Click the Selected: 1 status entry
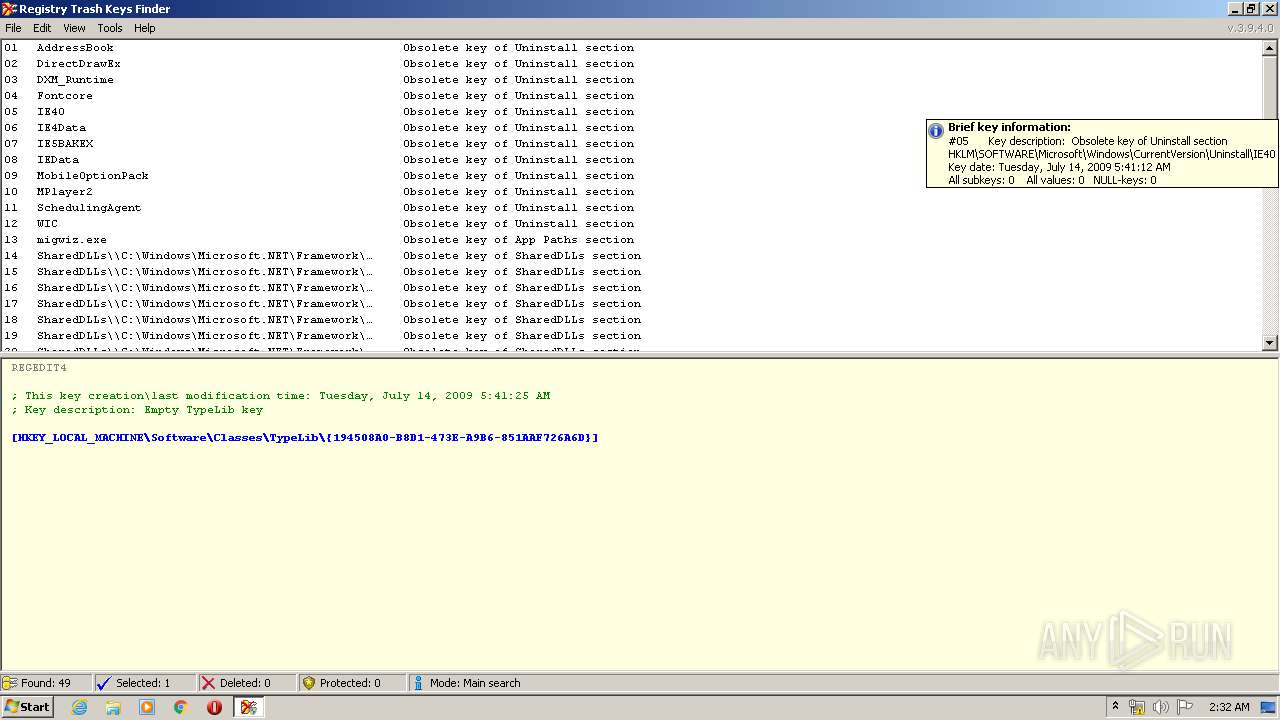The width and height of the screenshot is (1280, 720). pyautogui.click(x=143, y=683)
